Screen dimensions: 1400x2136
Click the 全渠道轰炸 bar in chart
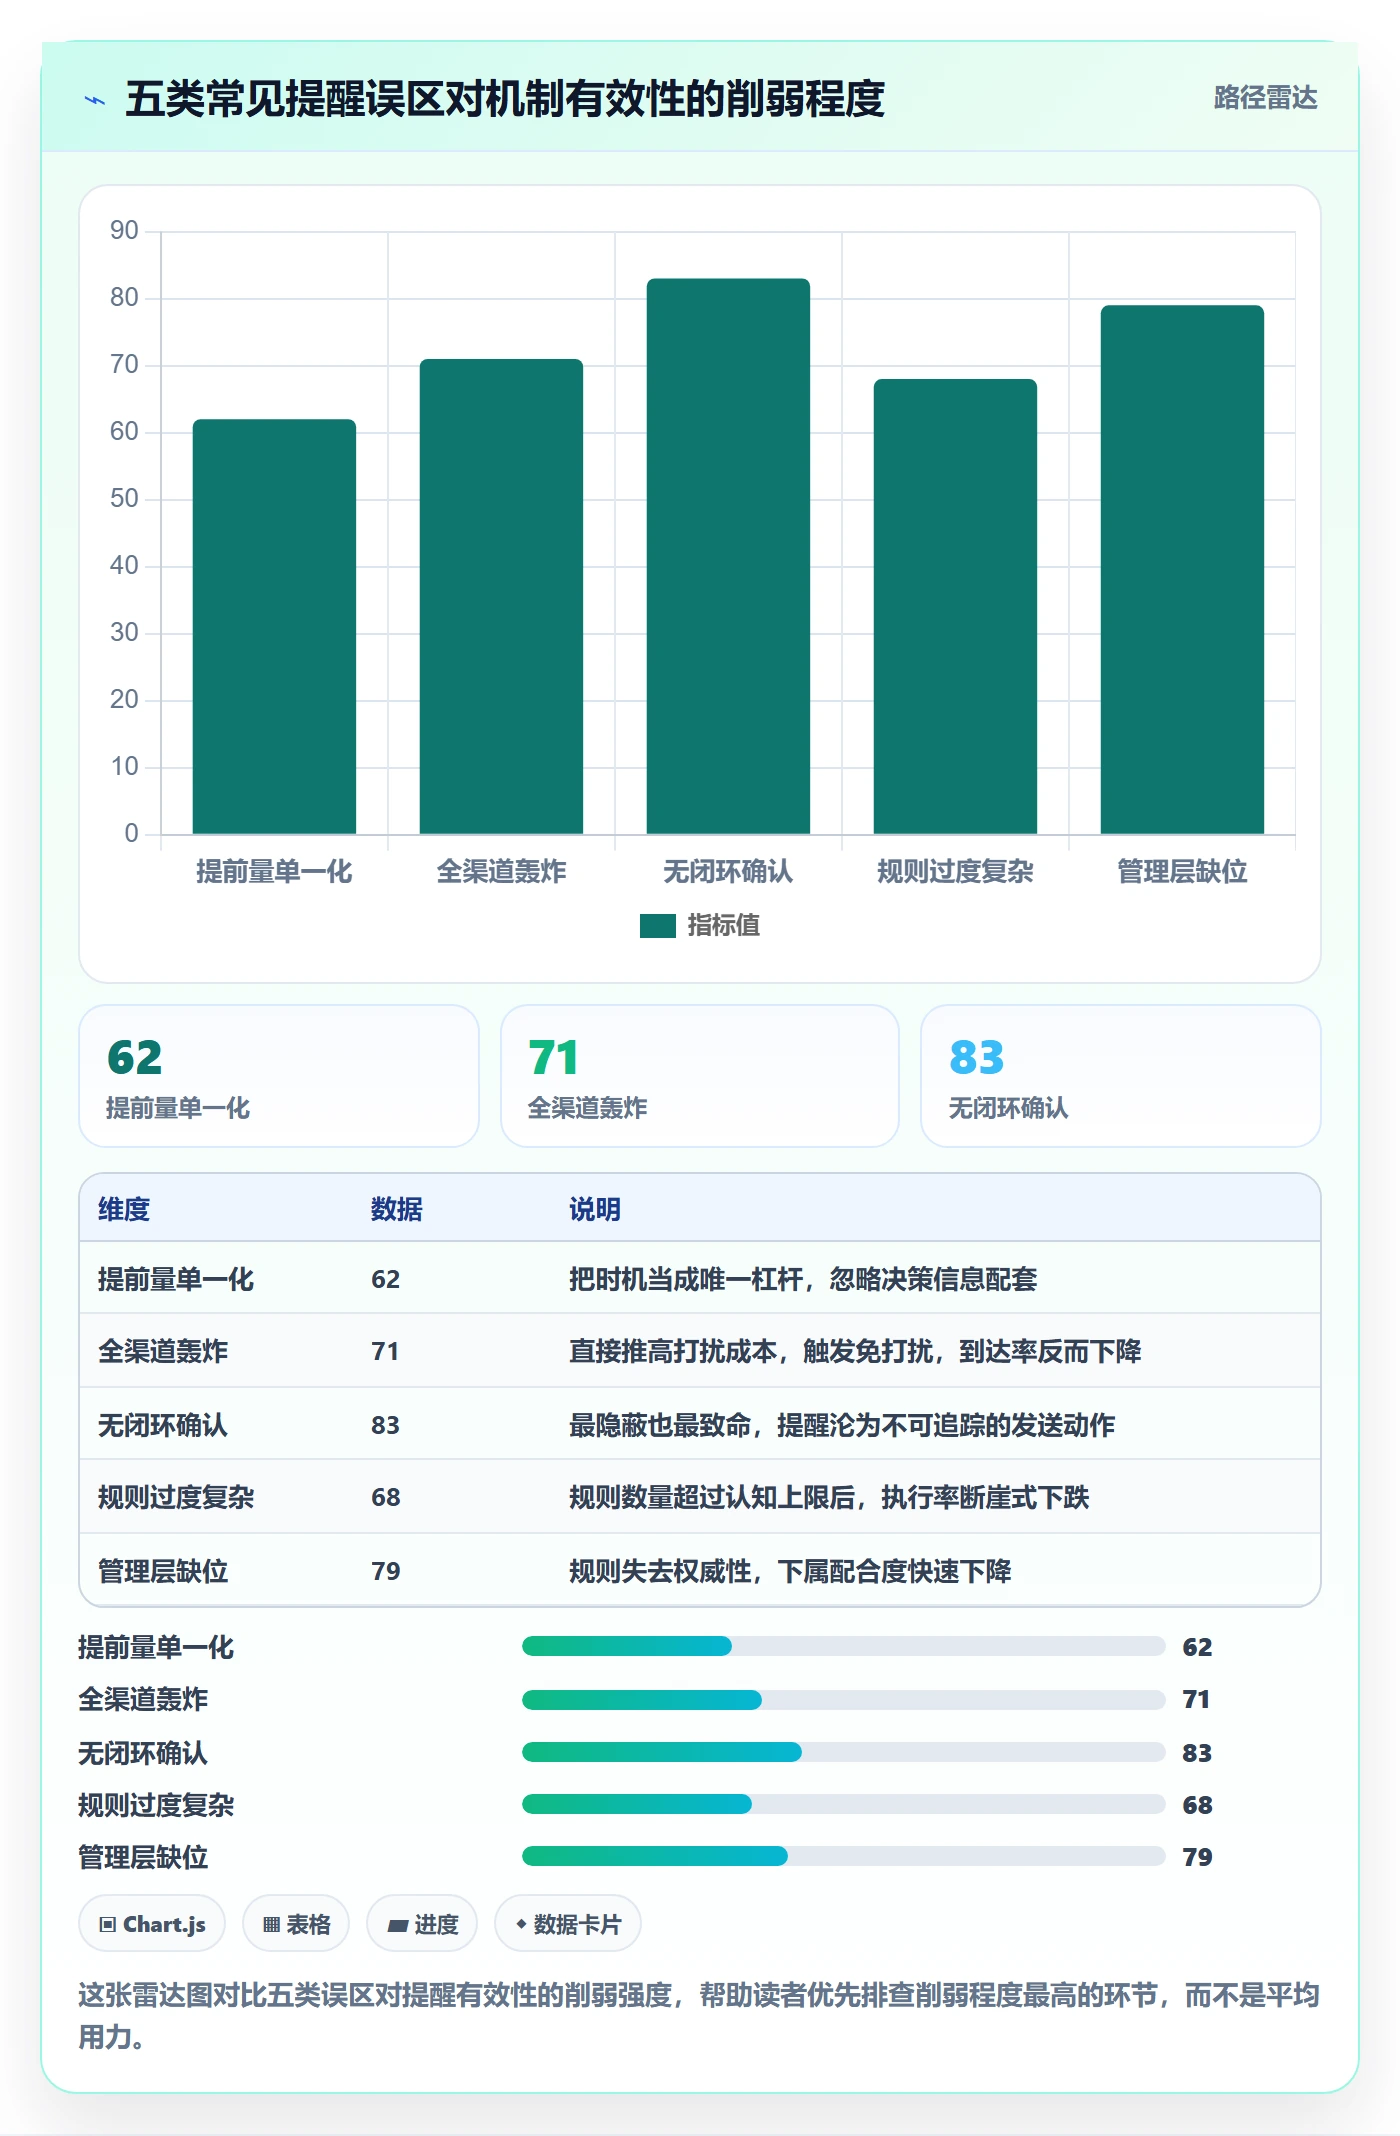501,596
